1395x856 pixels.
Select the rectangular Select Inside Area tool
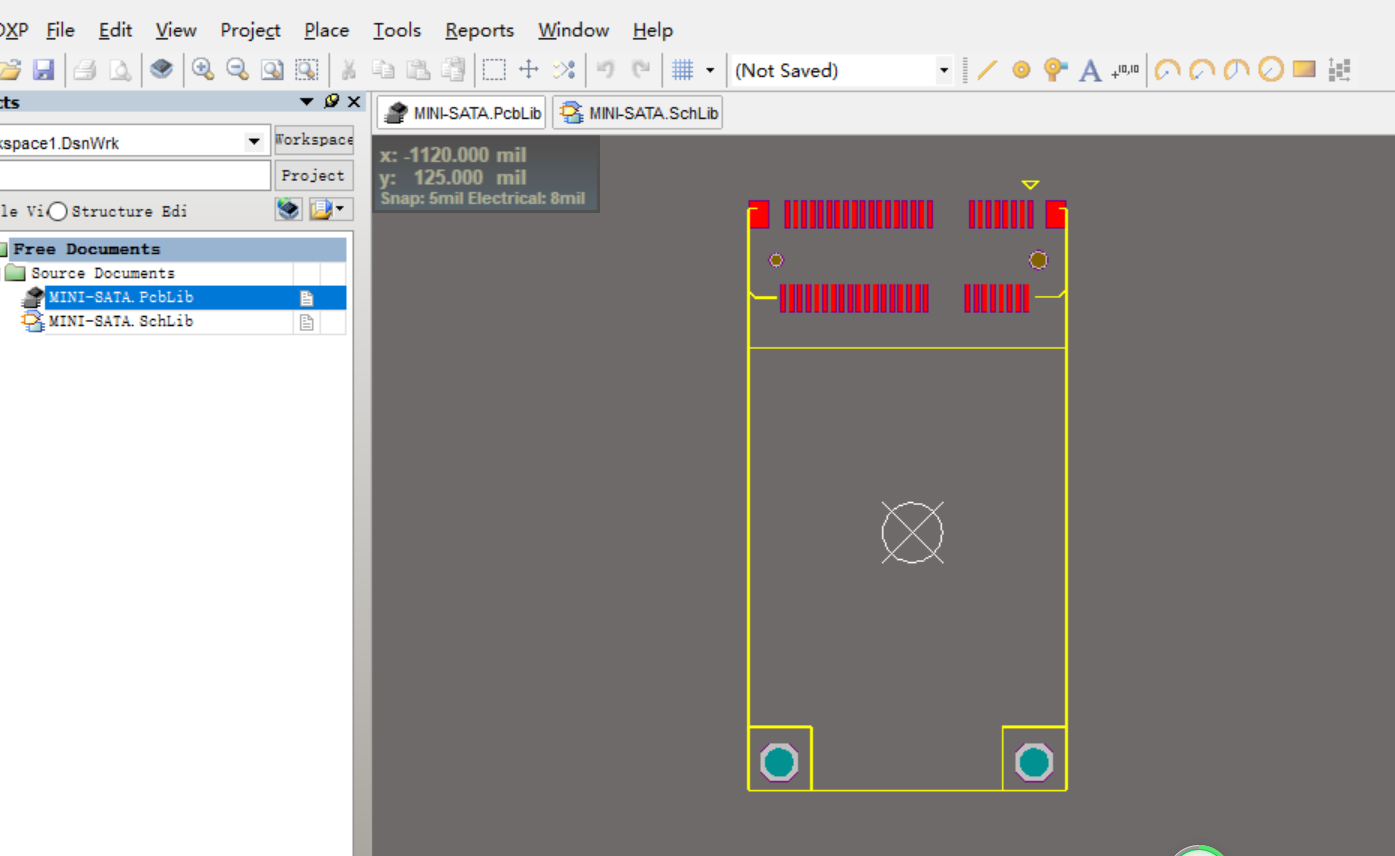494,70
